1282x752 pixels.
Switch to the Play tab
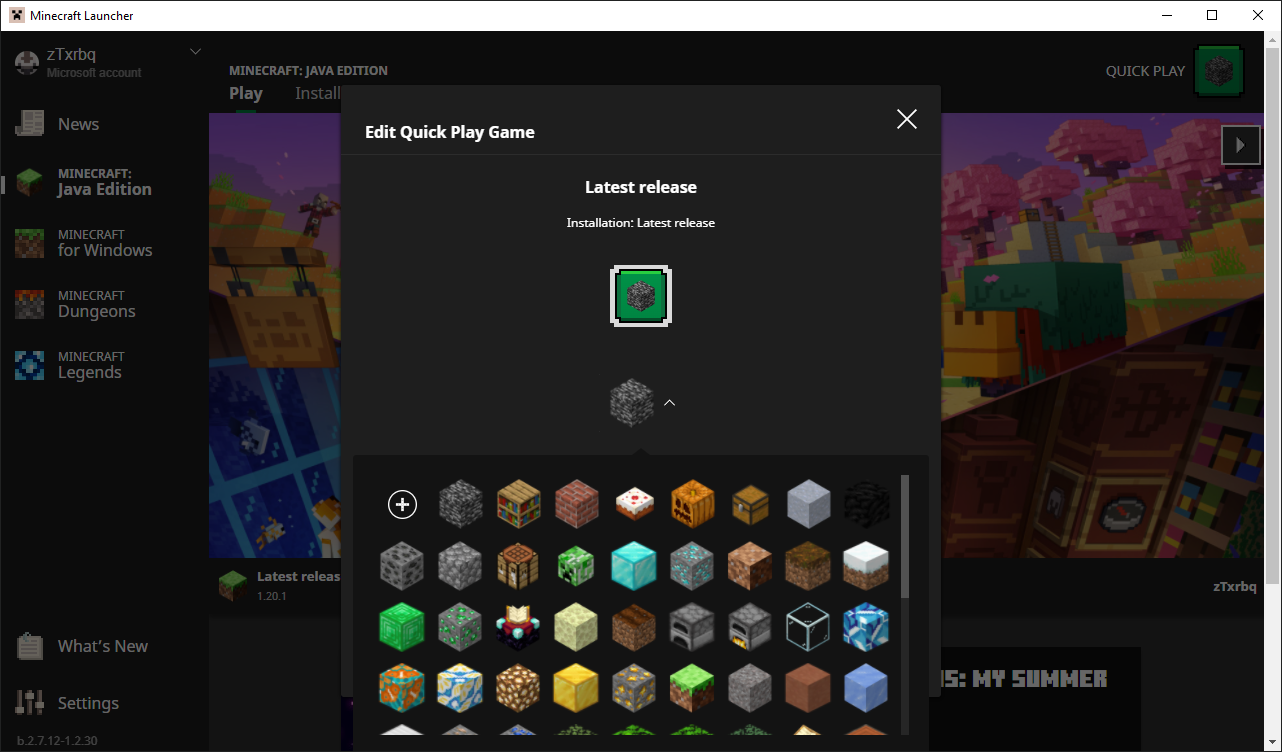pos(246,93)
